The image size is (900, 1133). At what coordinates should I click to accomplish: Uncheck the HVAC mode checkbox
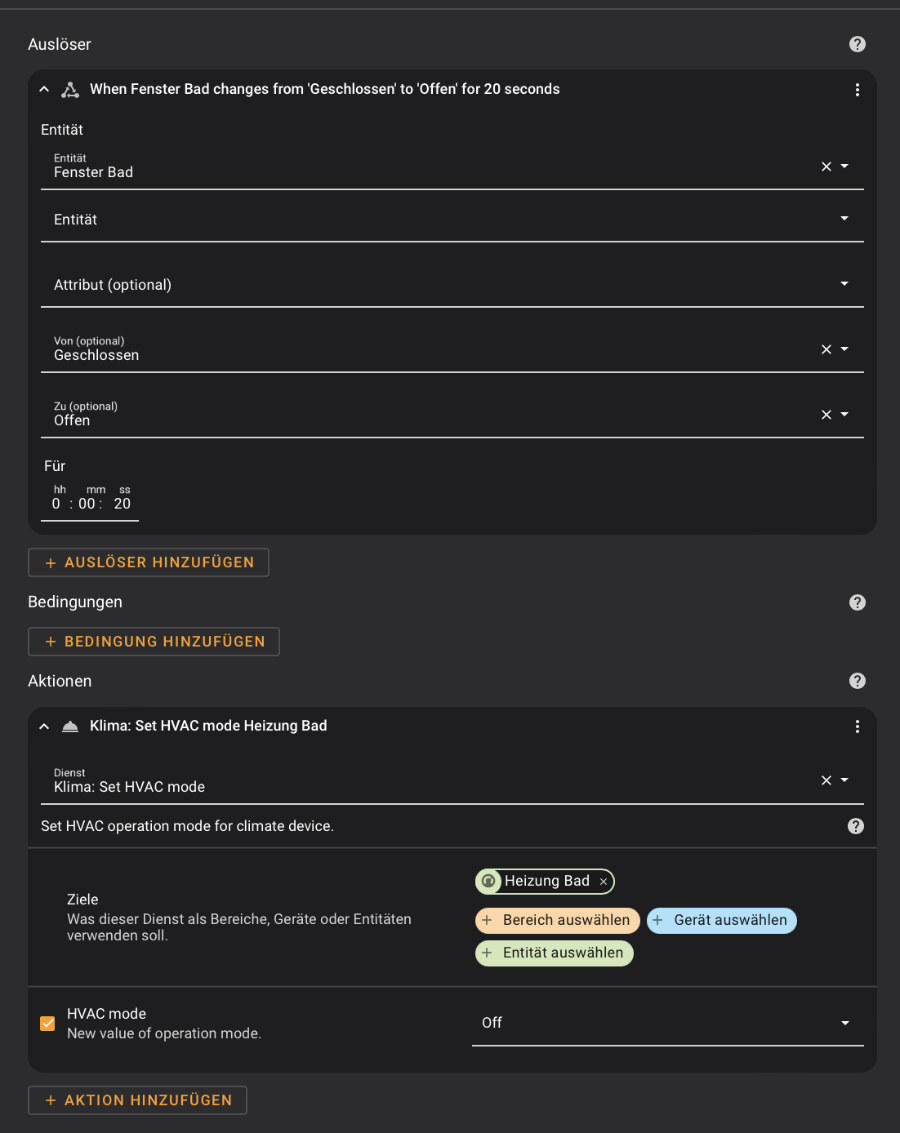(x=47, y=1023)
